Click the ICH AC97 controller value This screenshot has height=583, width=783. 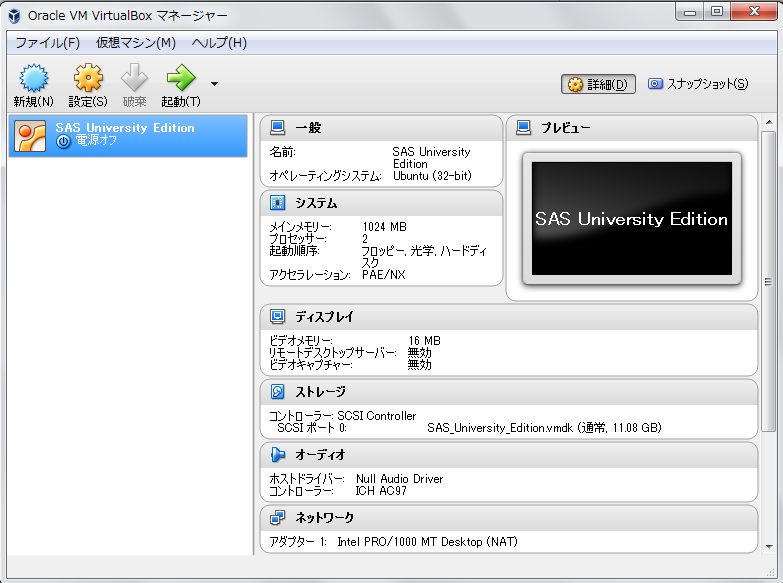point(381,491)
